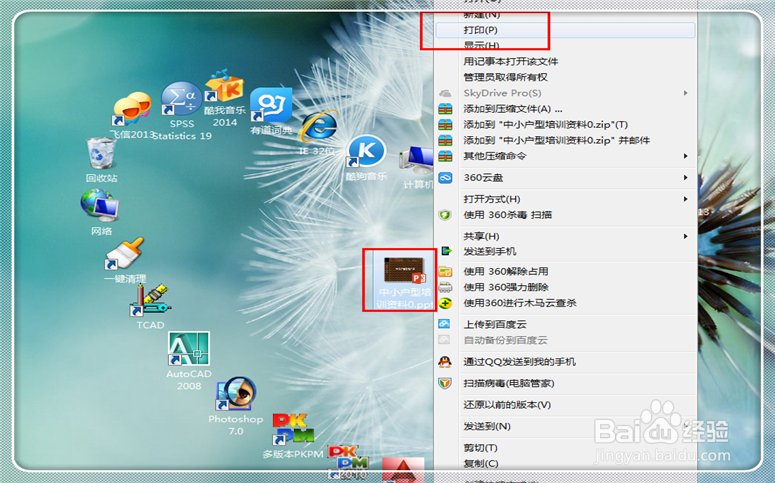
Task: Click the SkyDrive Pro cloud icon
Action: tap(445, 93)
